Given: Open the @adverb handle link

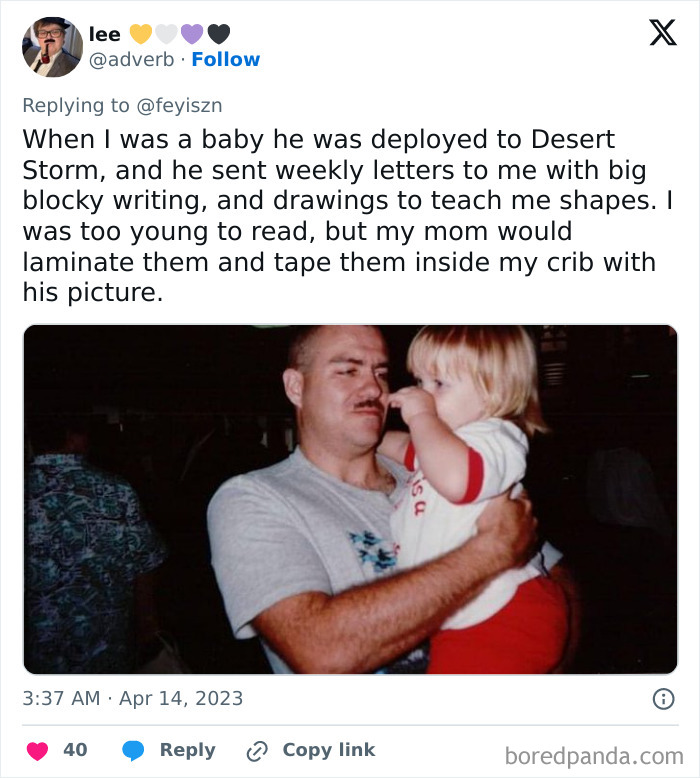Looking at the screenshot, I should (x=133, y=60).
